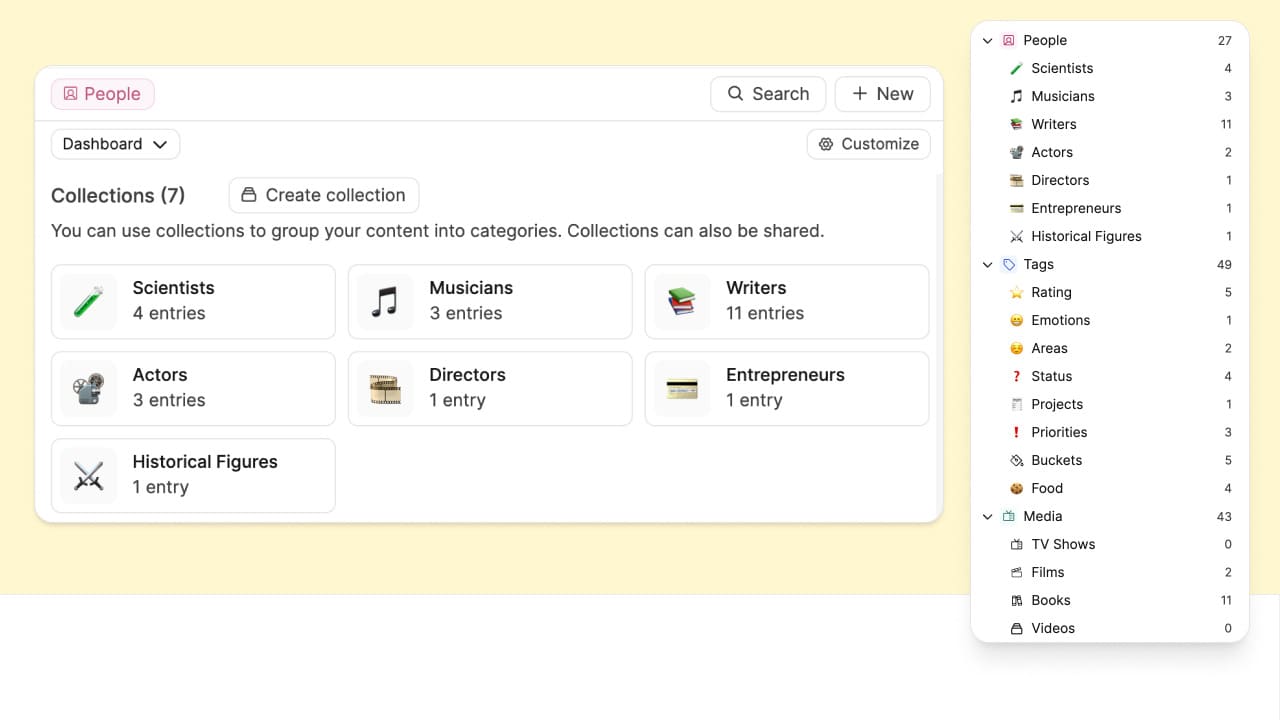Viewport: 1280px width, 720px height.
Task: Click the credit card icon on Entrepreneurs card
Action: point(681,388)
